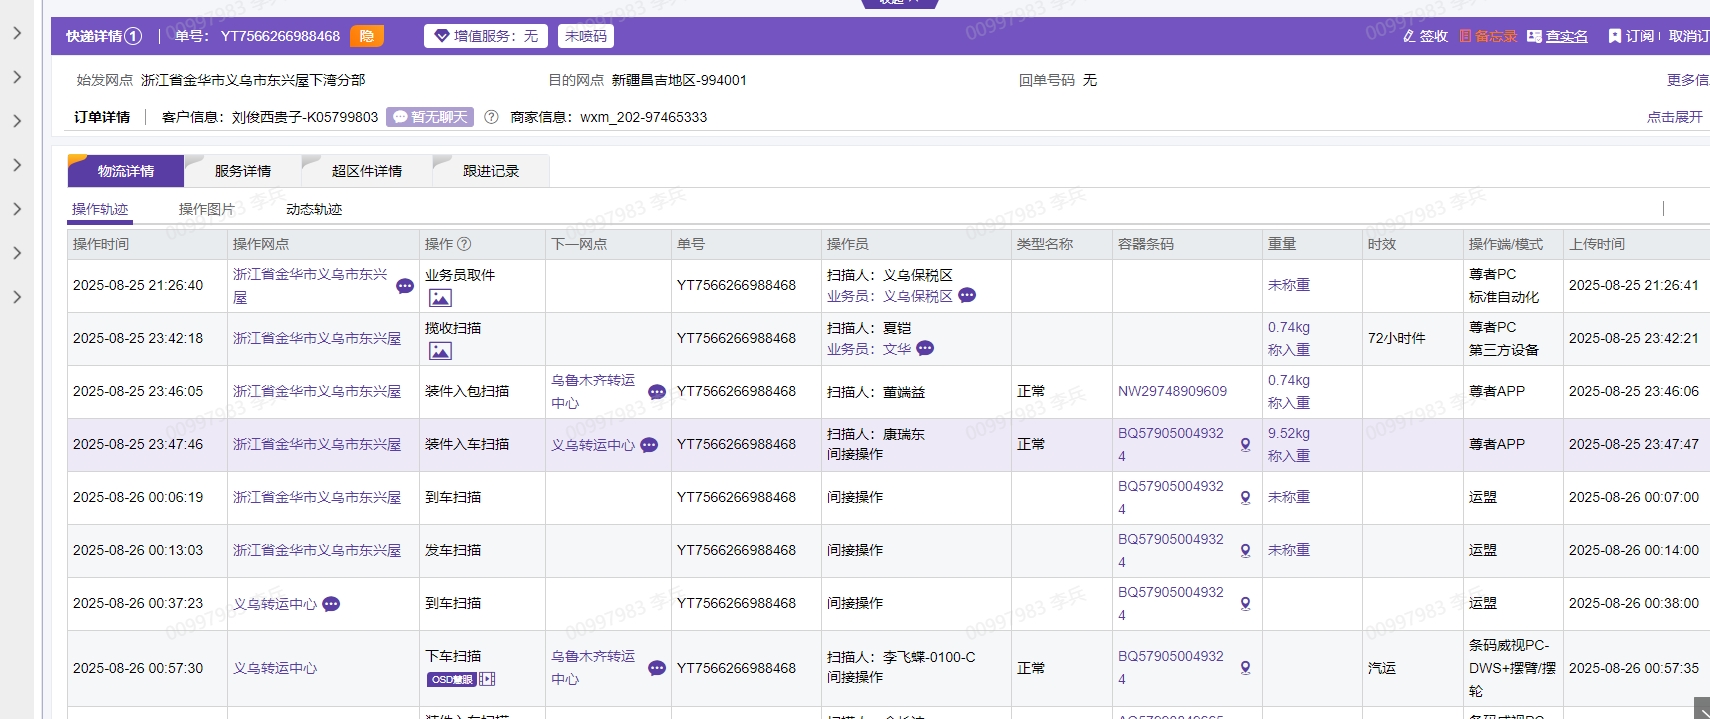Open the 备忘录 memo
Viewport: 1710px width, 719px height.
[1488, 36]
